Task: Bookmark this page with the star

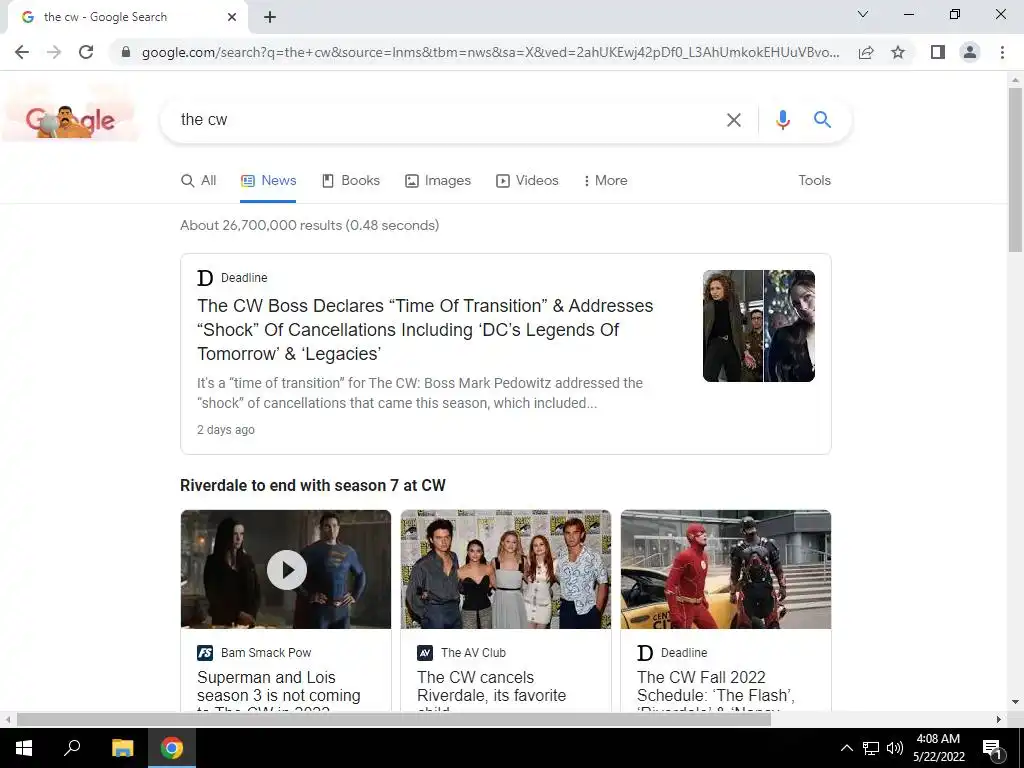Action: (x=898, y=52)
